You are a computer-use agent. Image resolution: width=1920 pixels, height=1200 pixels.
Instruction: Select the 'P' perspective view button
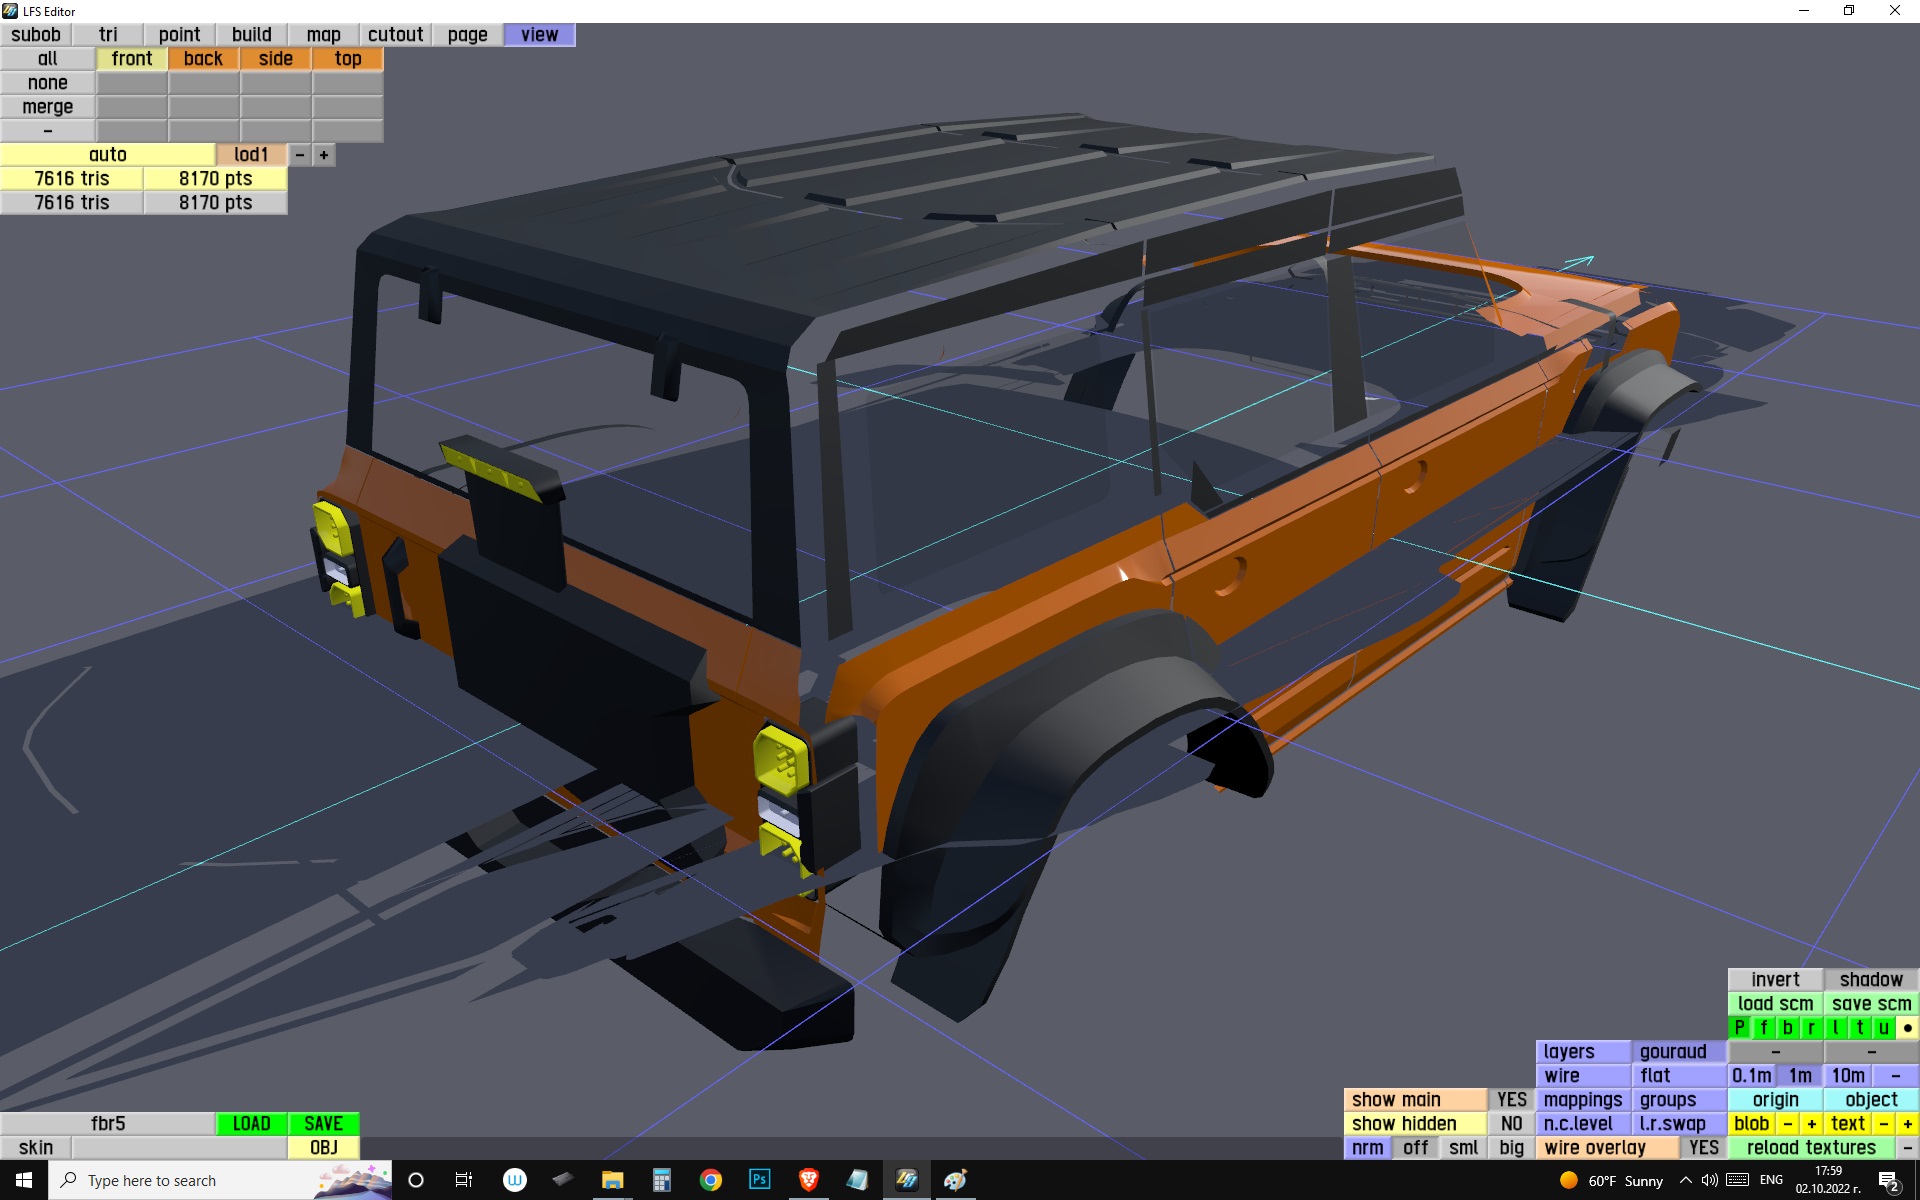(x=1739, y=1027)
